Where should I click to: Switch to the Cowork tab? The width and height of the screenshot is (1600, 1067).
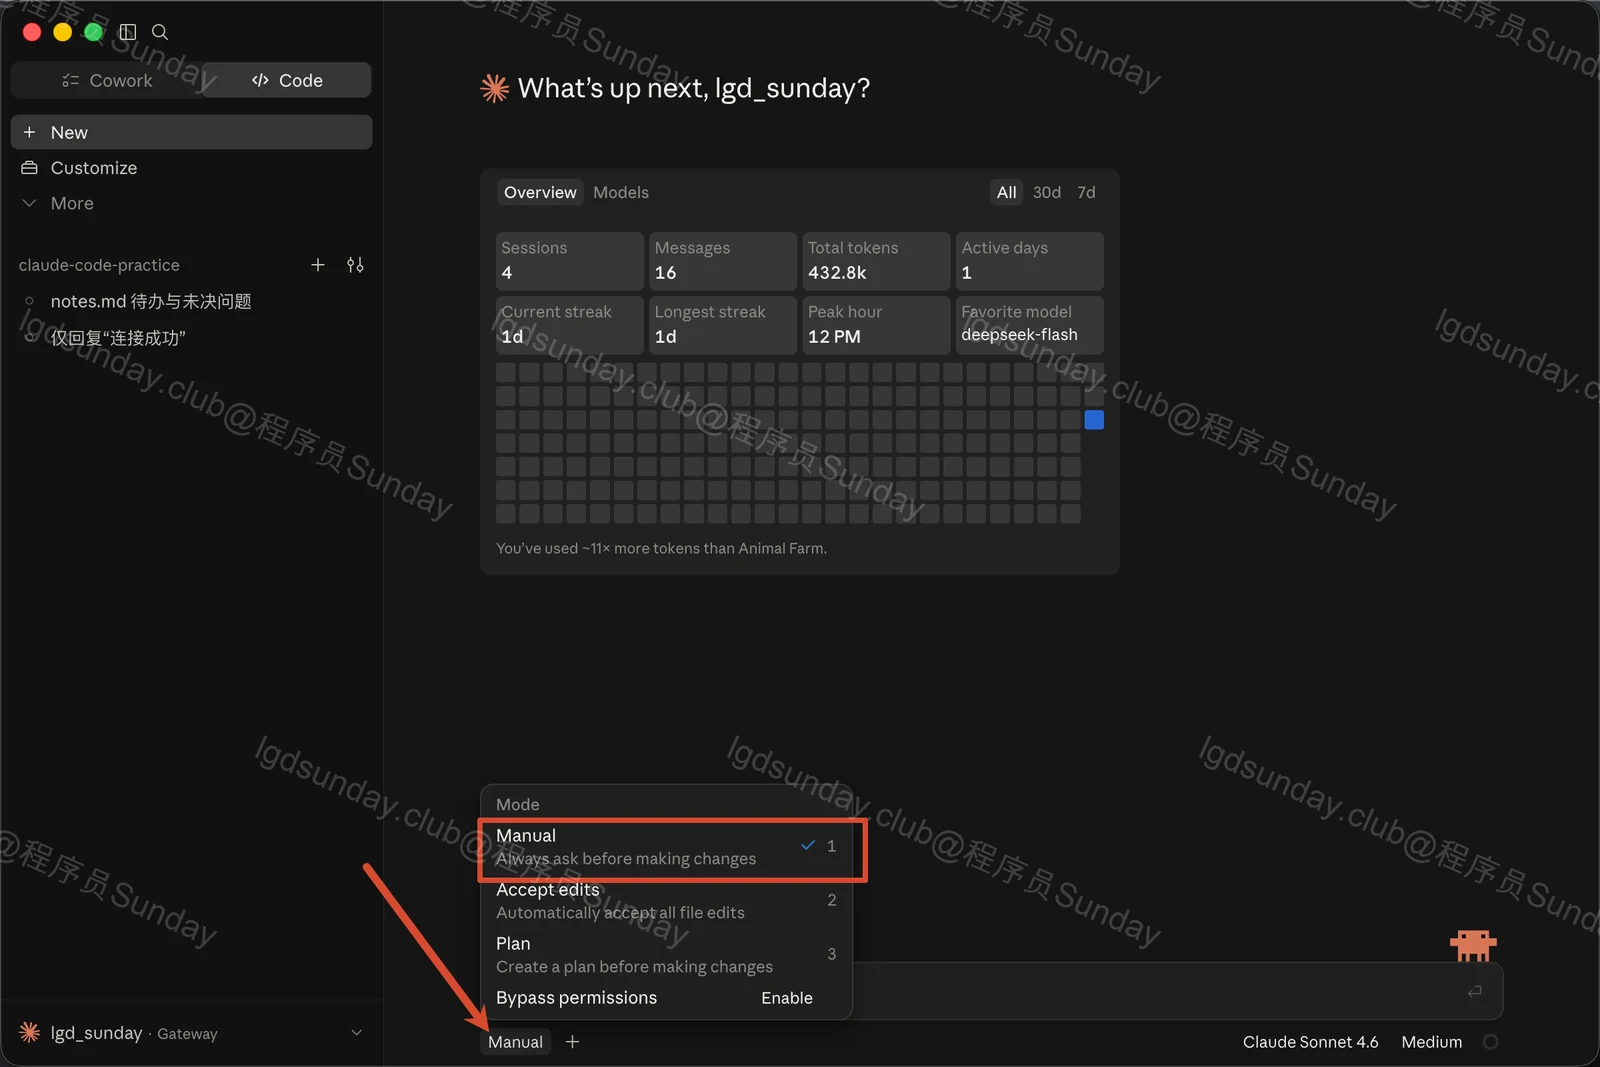click(106, 80)
